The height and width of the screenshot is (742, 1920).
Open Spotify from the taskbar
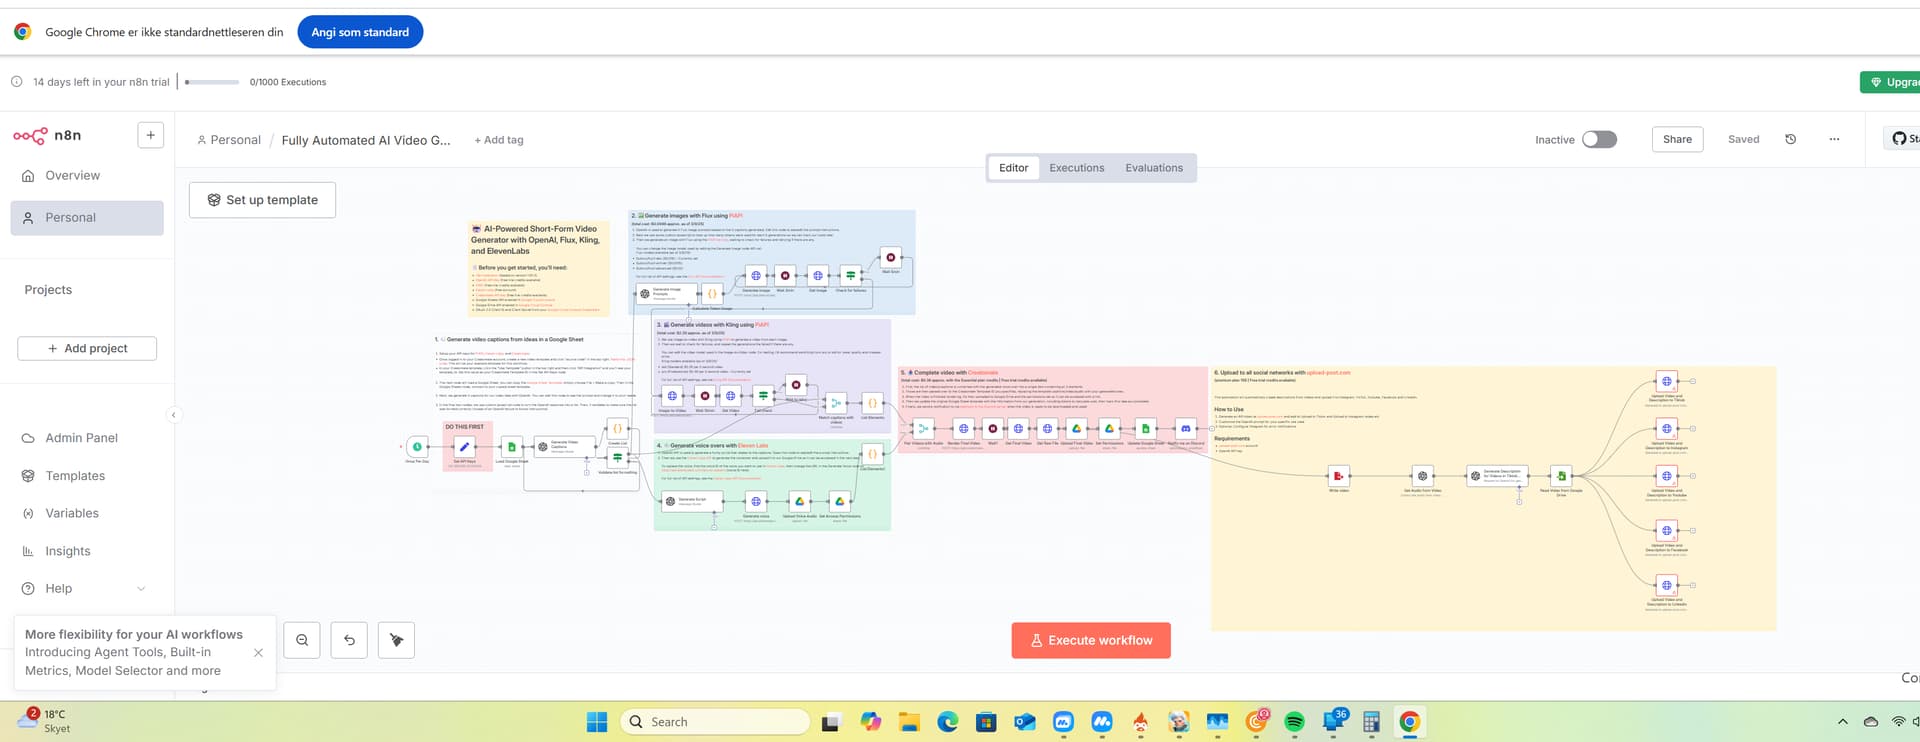coord(1294,722)
